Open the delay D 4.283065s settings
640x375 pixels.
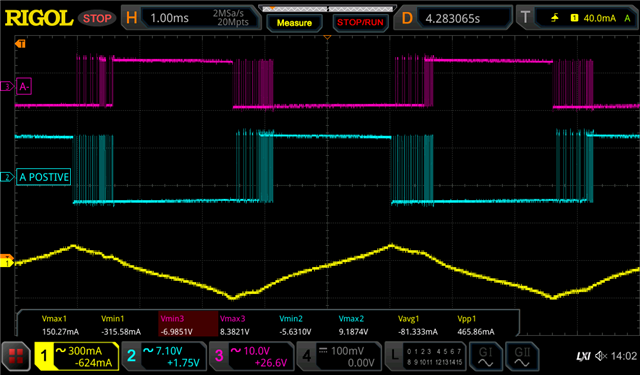pyautogui.click(x=453, y=18)
